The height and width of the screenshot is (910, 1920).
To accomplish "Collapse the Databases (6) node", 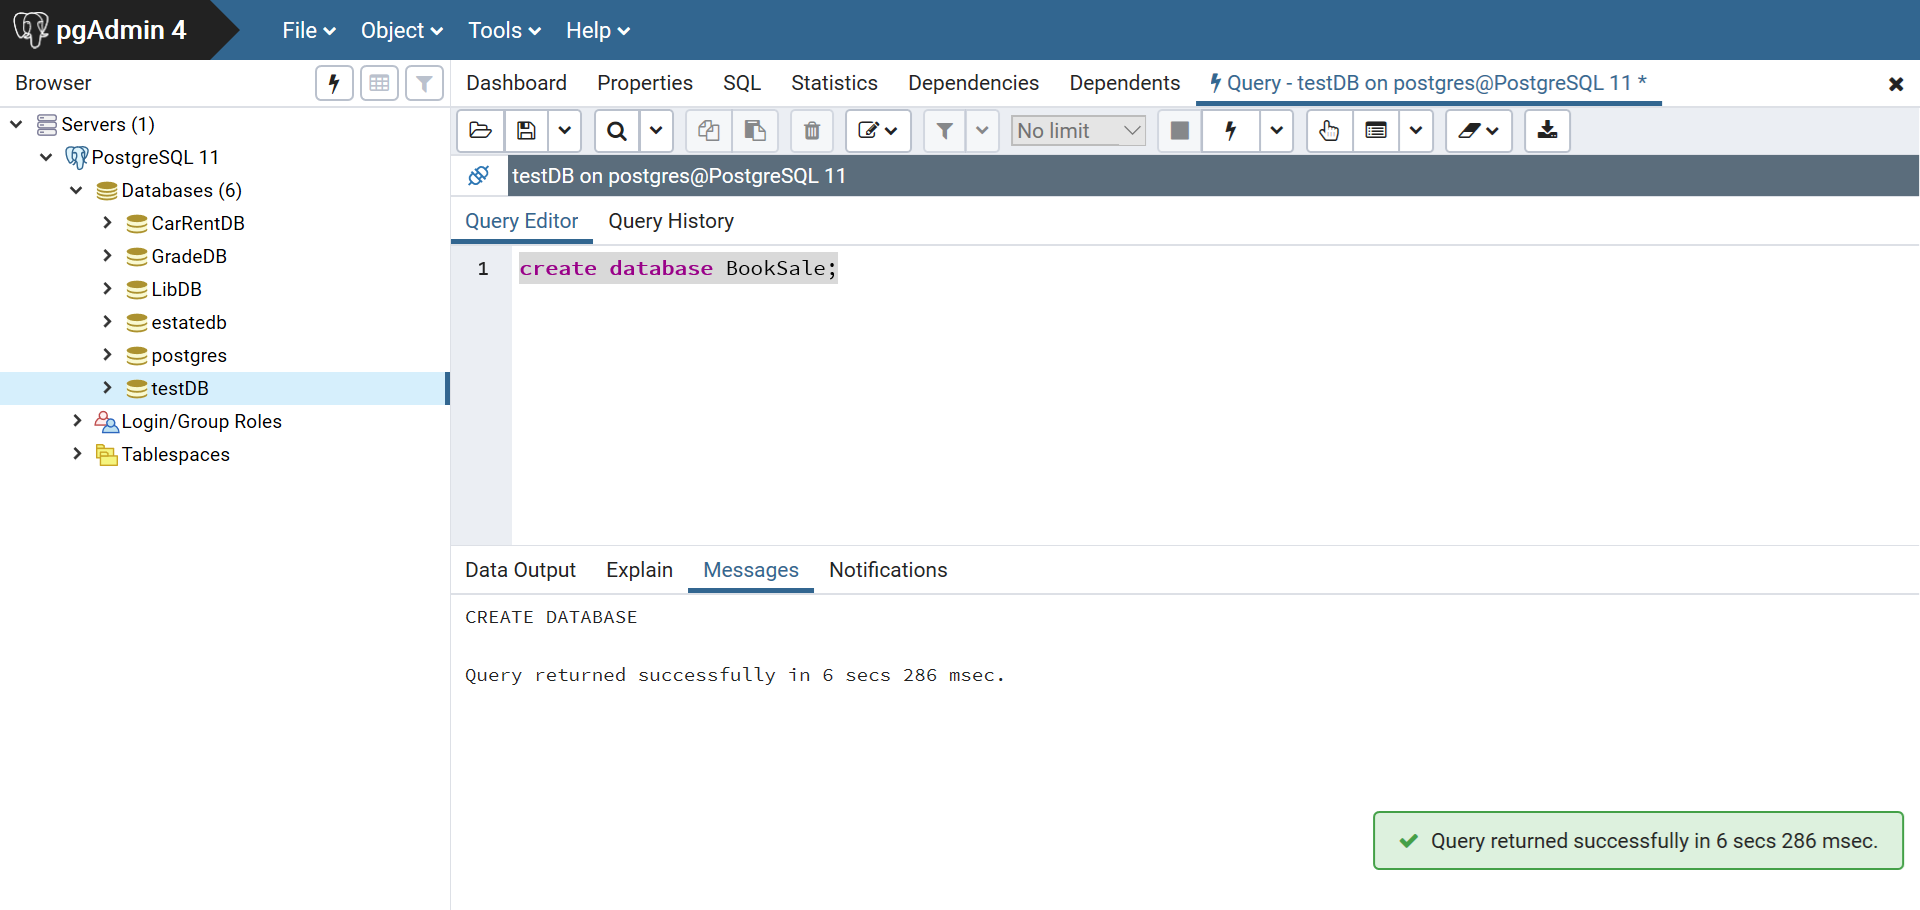I will [x=76, y=190].
